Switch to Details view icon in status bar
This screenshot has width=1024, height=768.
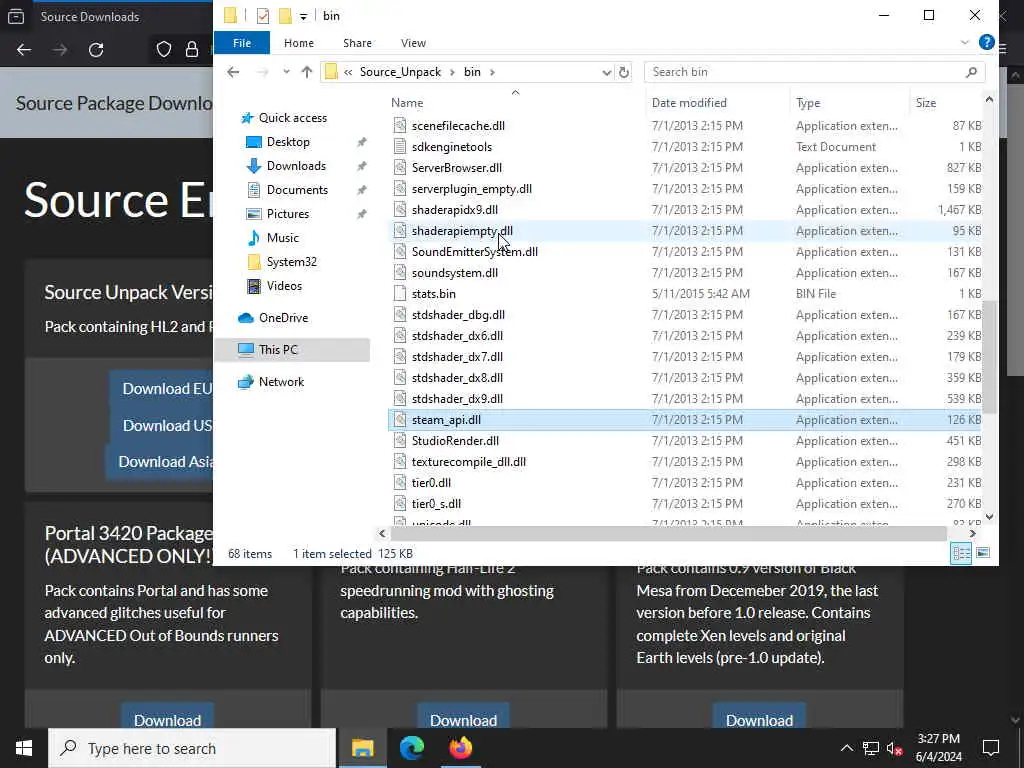961,553
